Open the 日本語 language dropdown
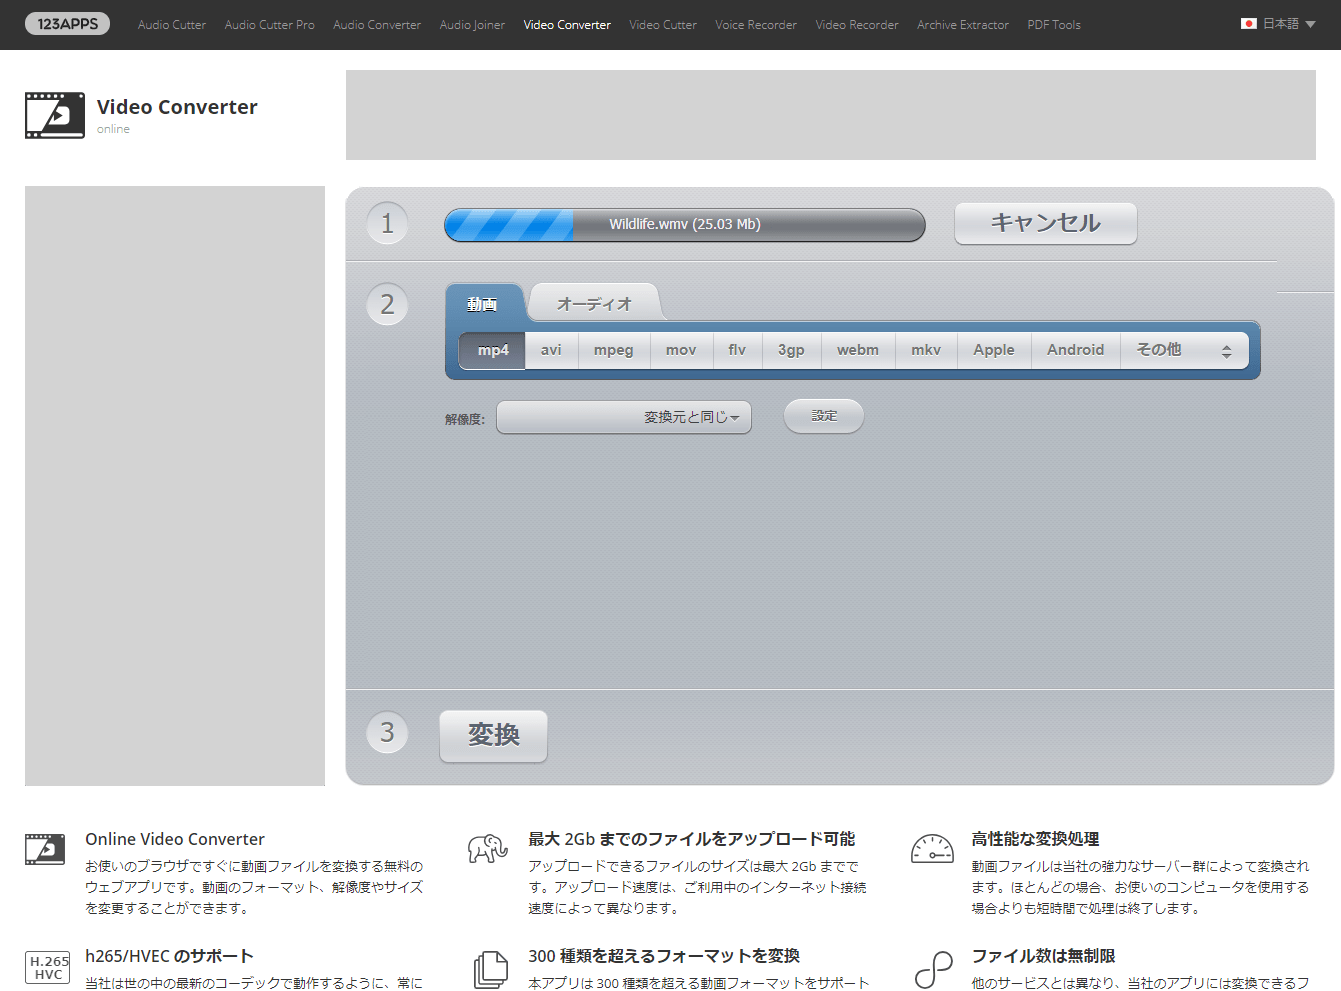 pos(1279,24)
